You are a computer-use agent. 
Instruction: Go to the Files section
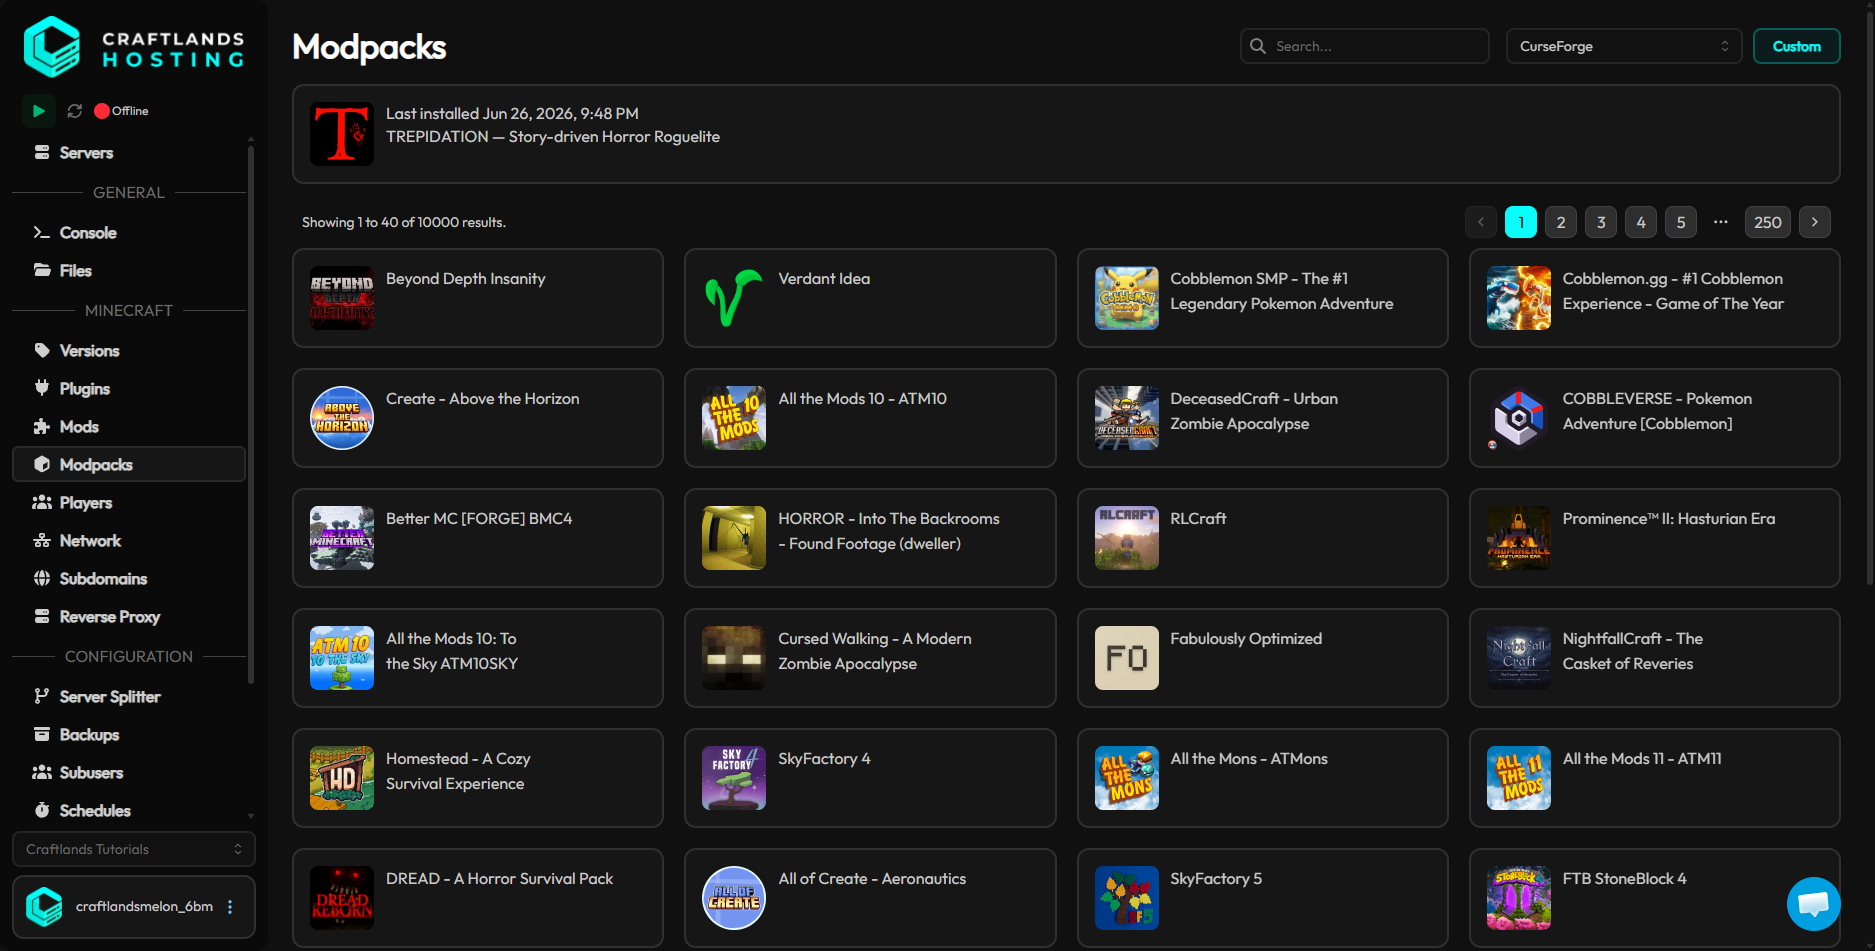point(129,271)
